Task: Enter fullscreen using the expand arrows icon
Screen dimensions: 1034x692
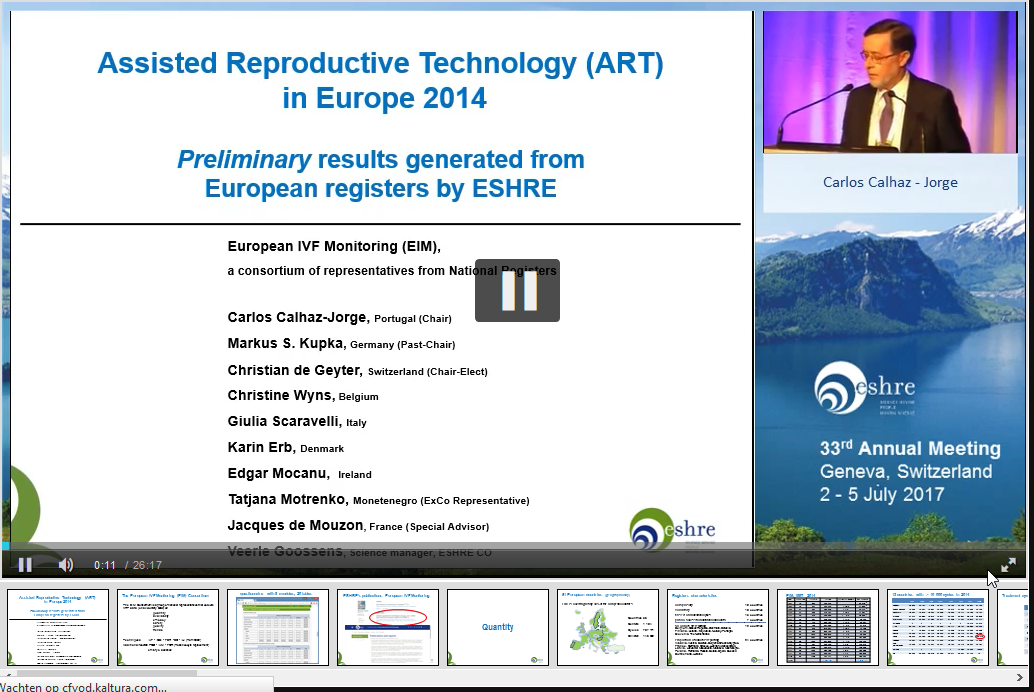Action: click(1008, 565)
